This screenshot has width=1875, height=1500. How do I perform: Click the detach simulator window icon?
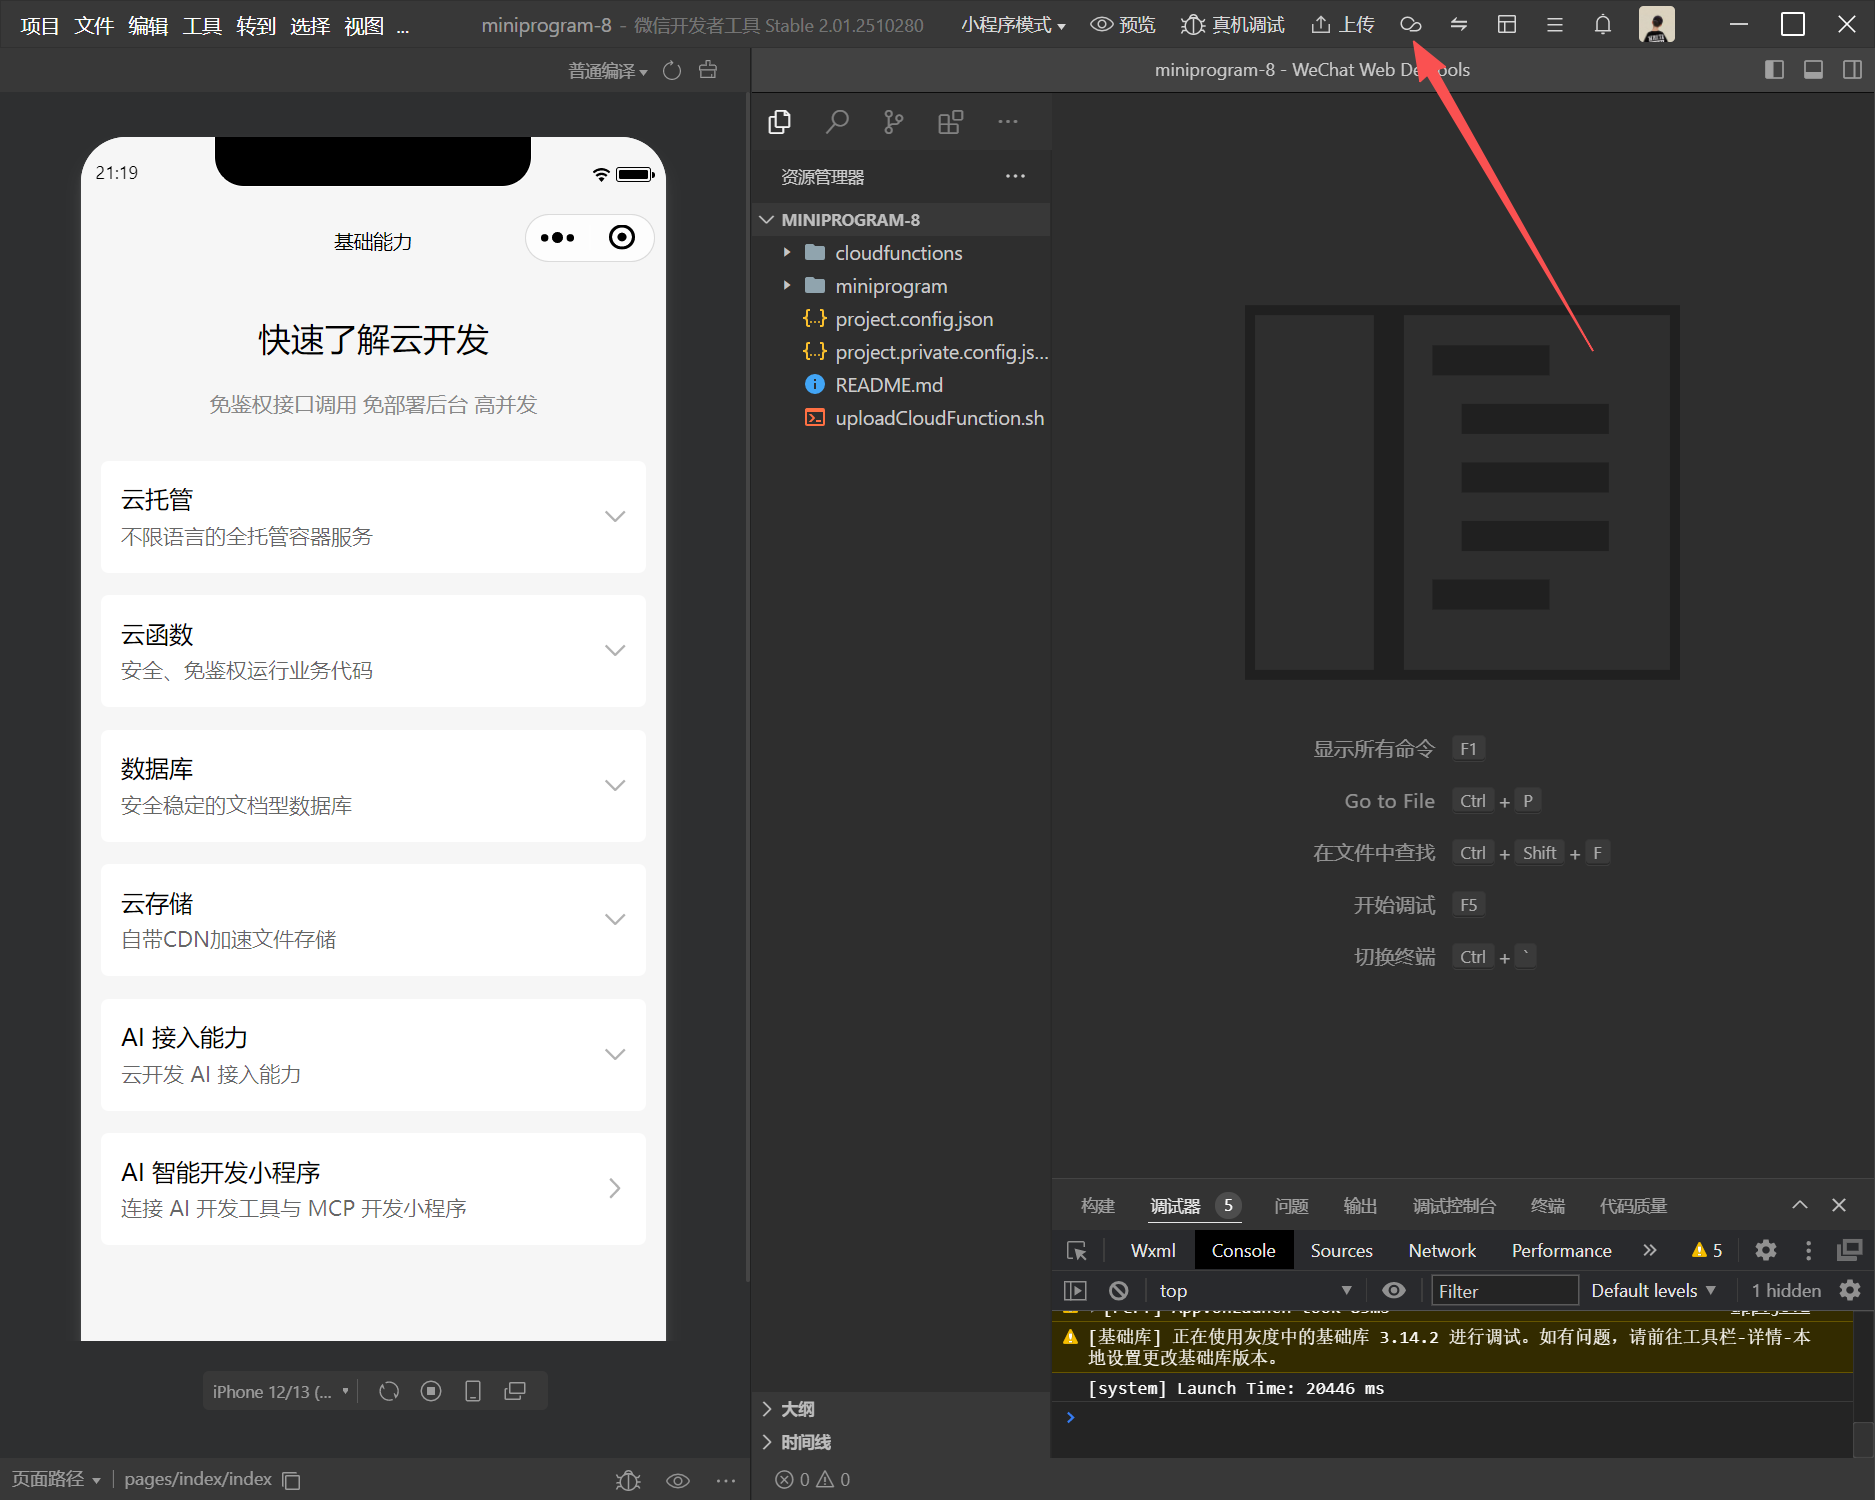click(x=515, y=1391)
